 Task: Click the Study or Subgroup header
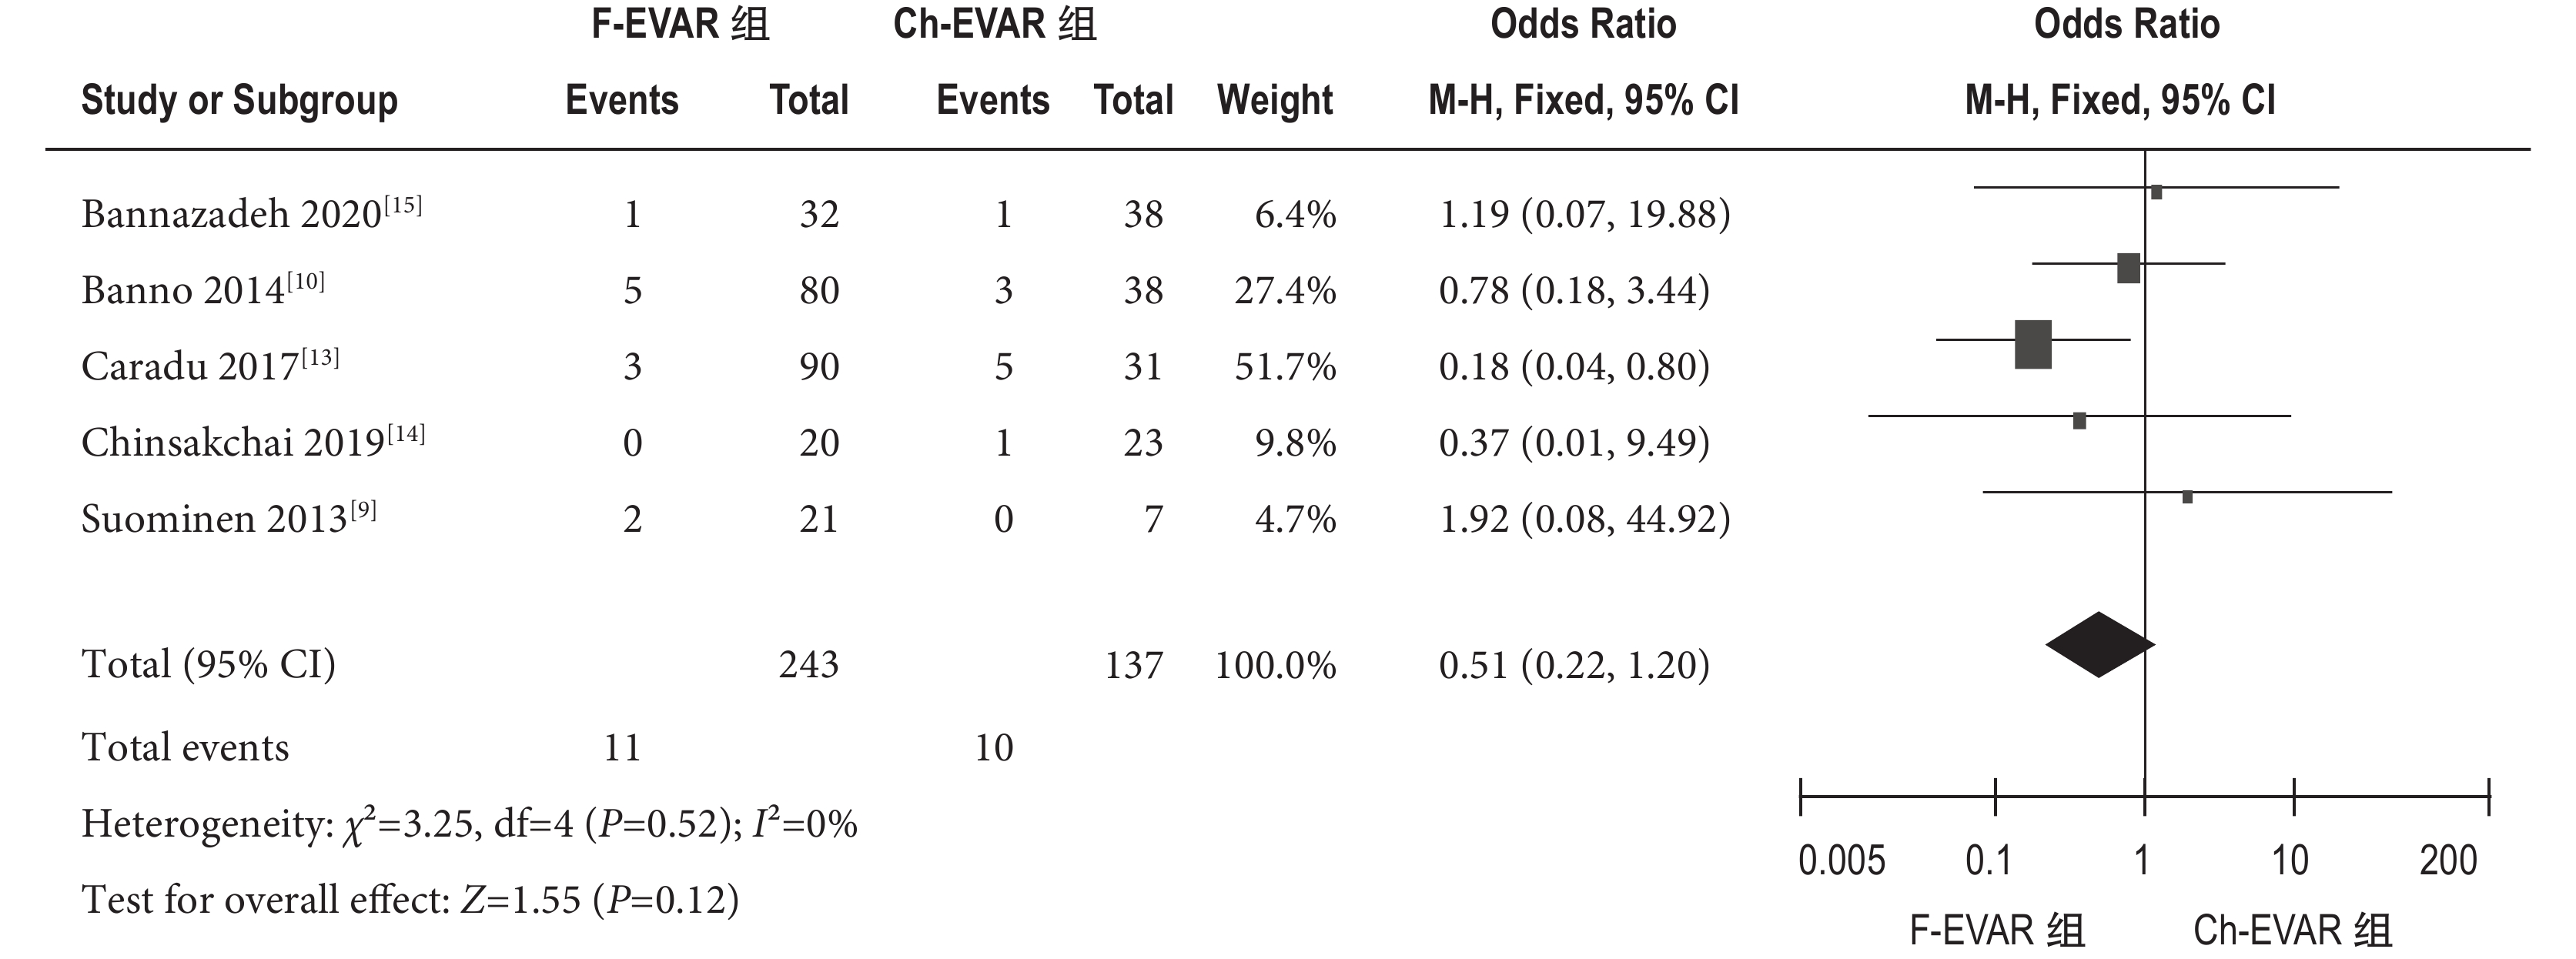[239, 100]
